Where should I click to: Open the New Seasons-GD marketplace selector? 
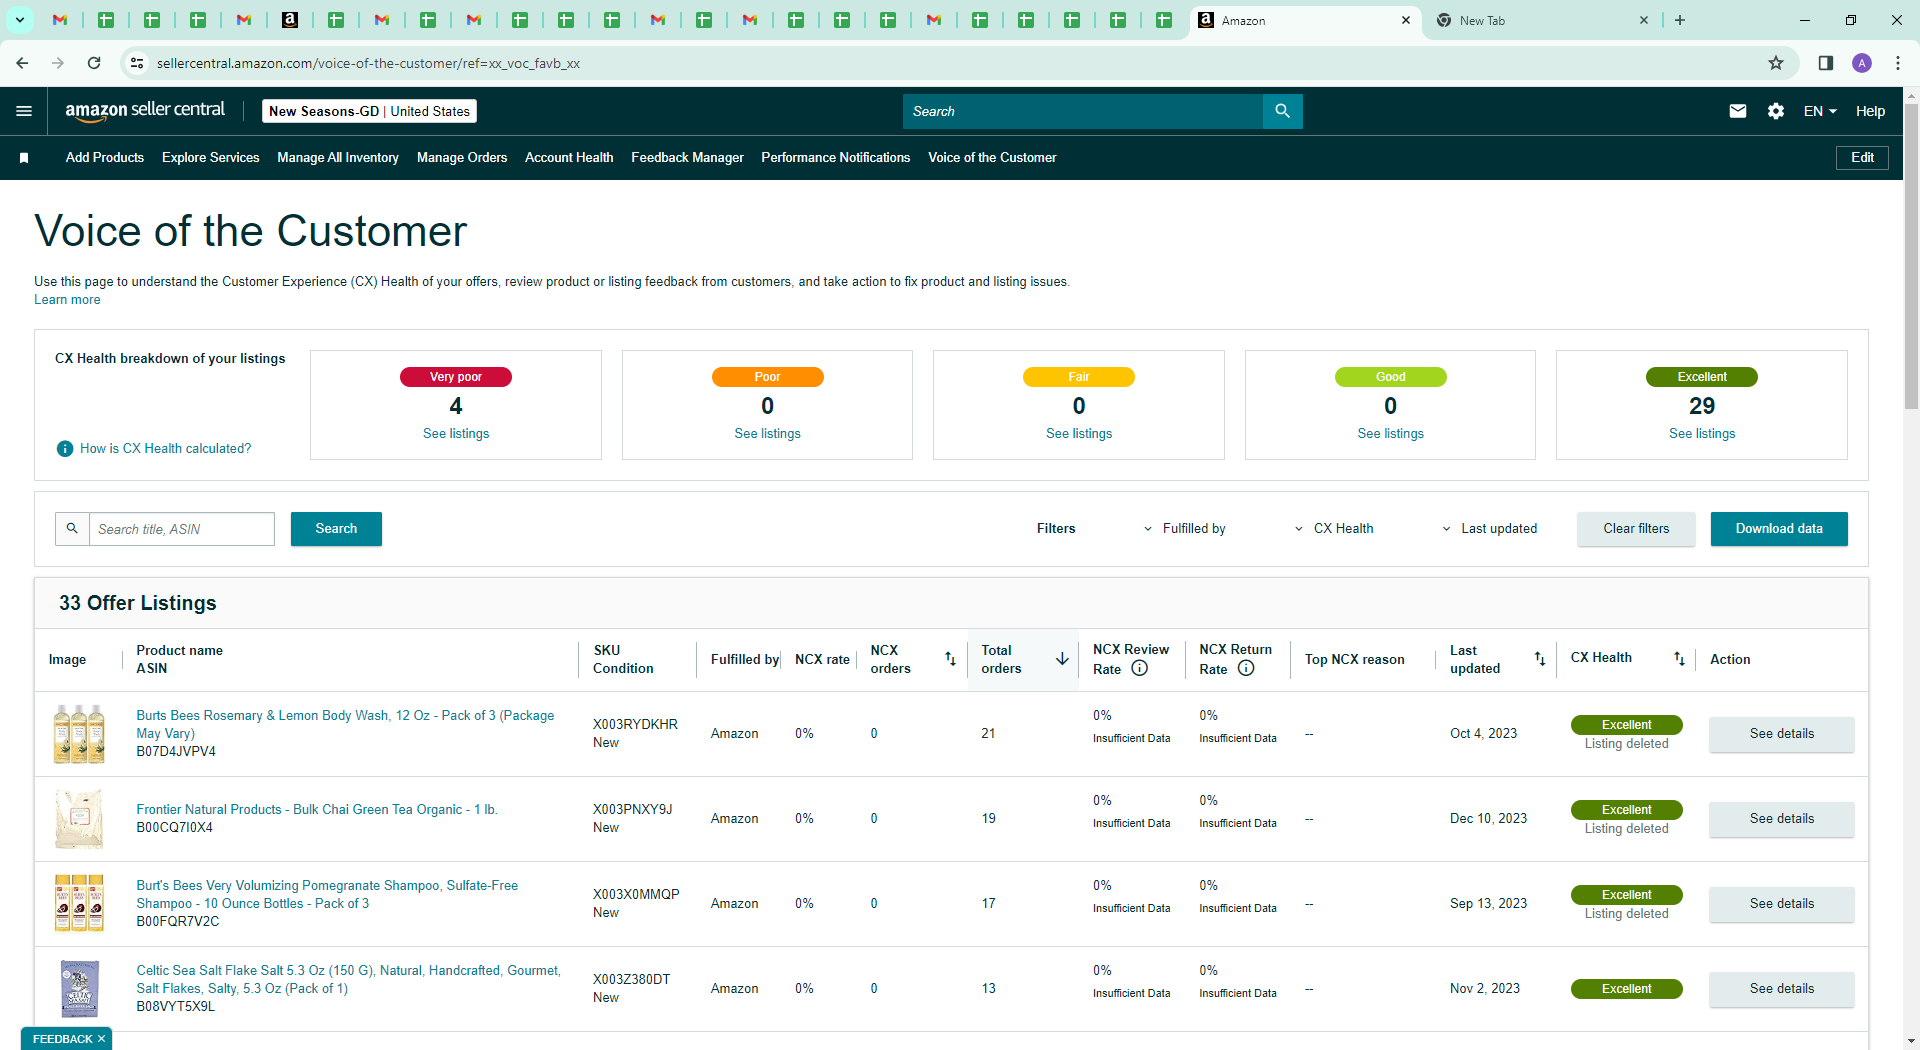369,111
